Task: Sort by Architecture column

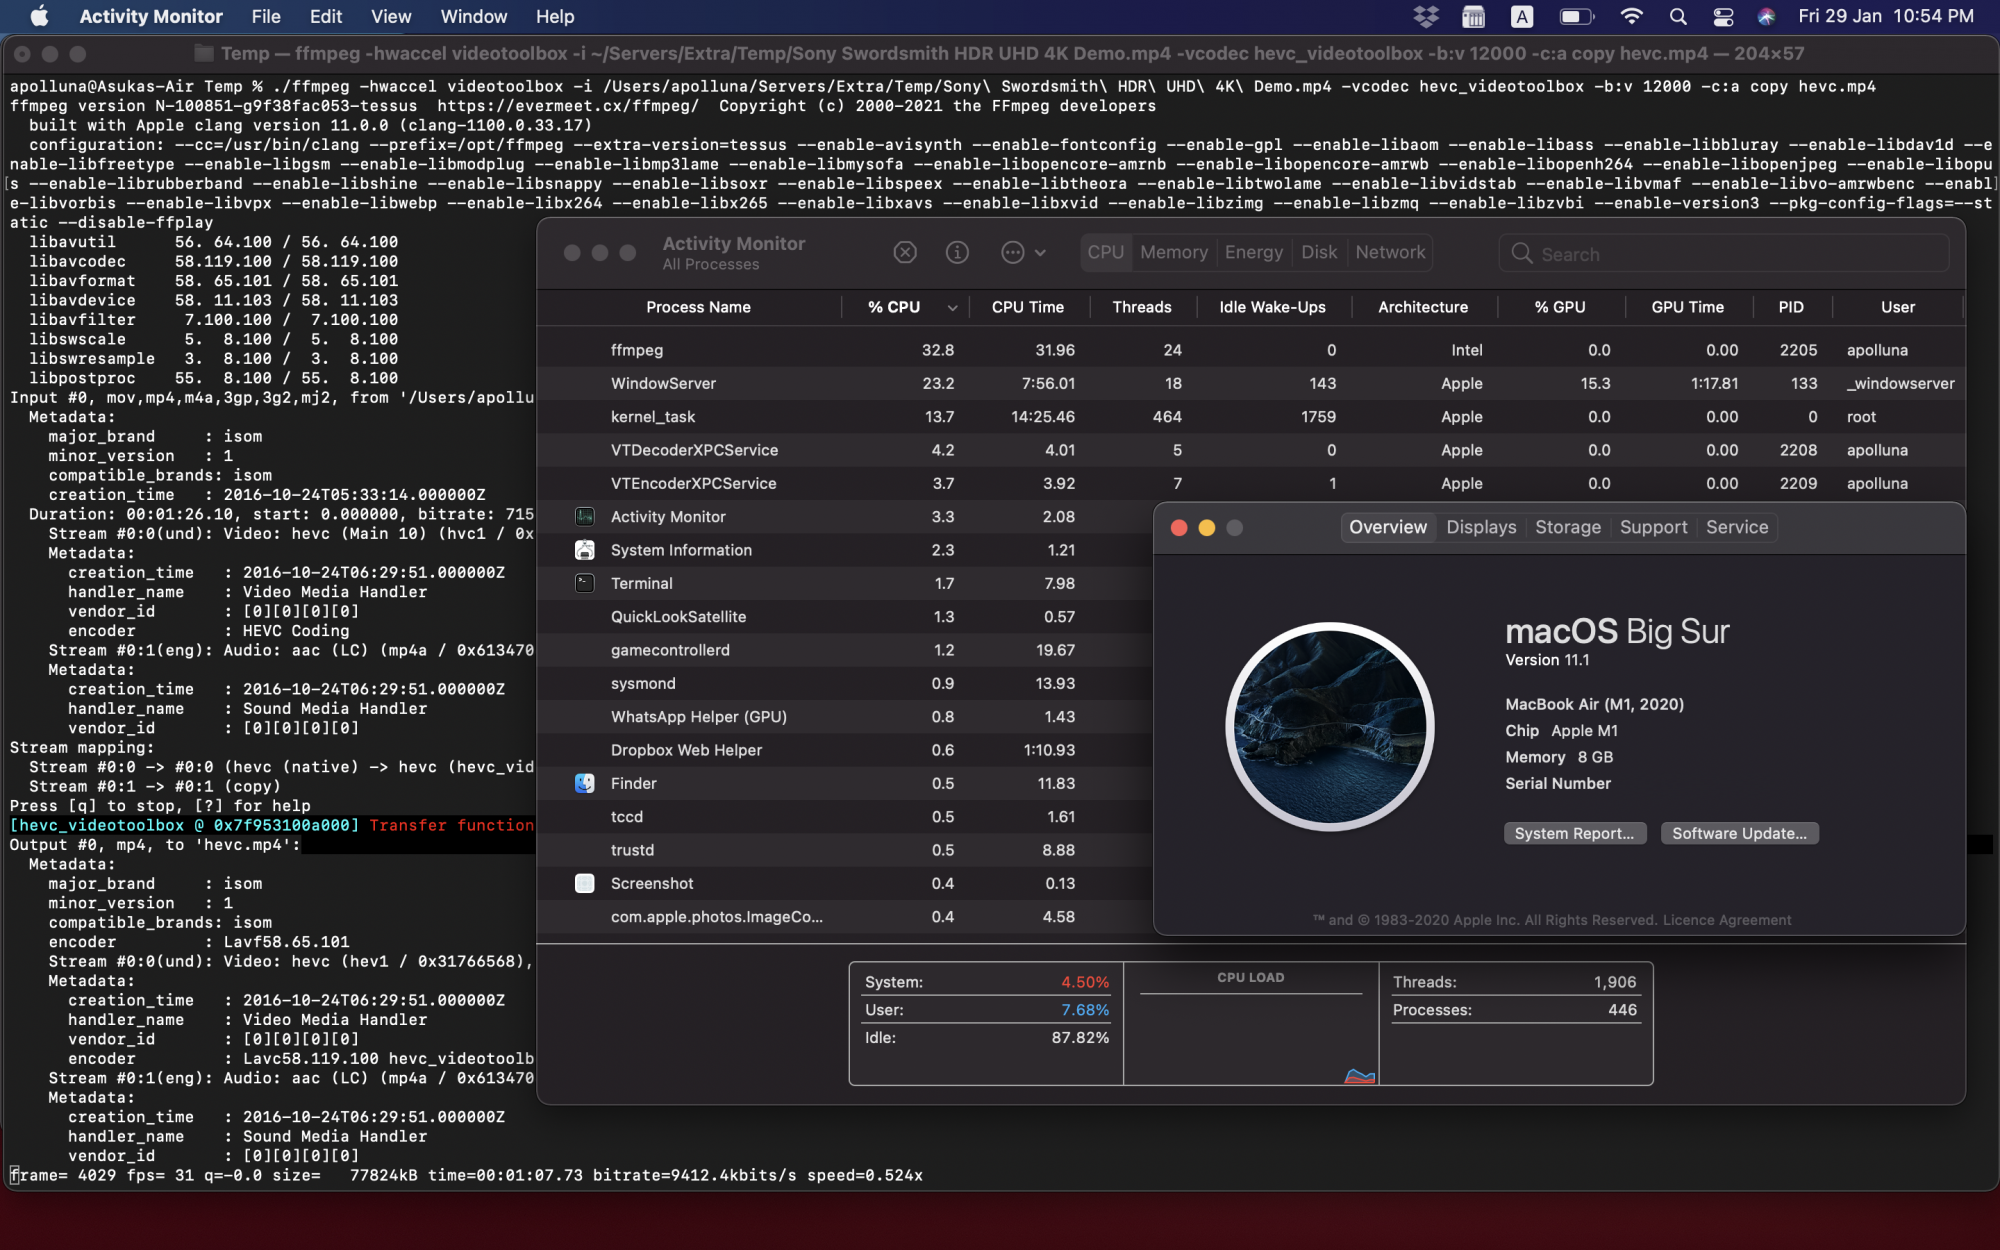Action: tap(1423, 307)
